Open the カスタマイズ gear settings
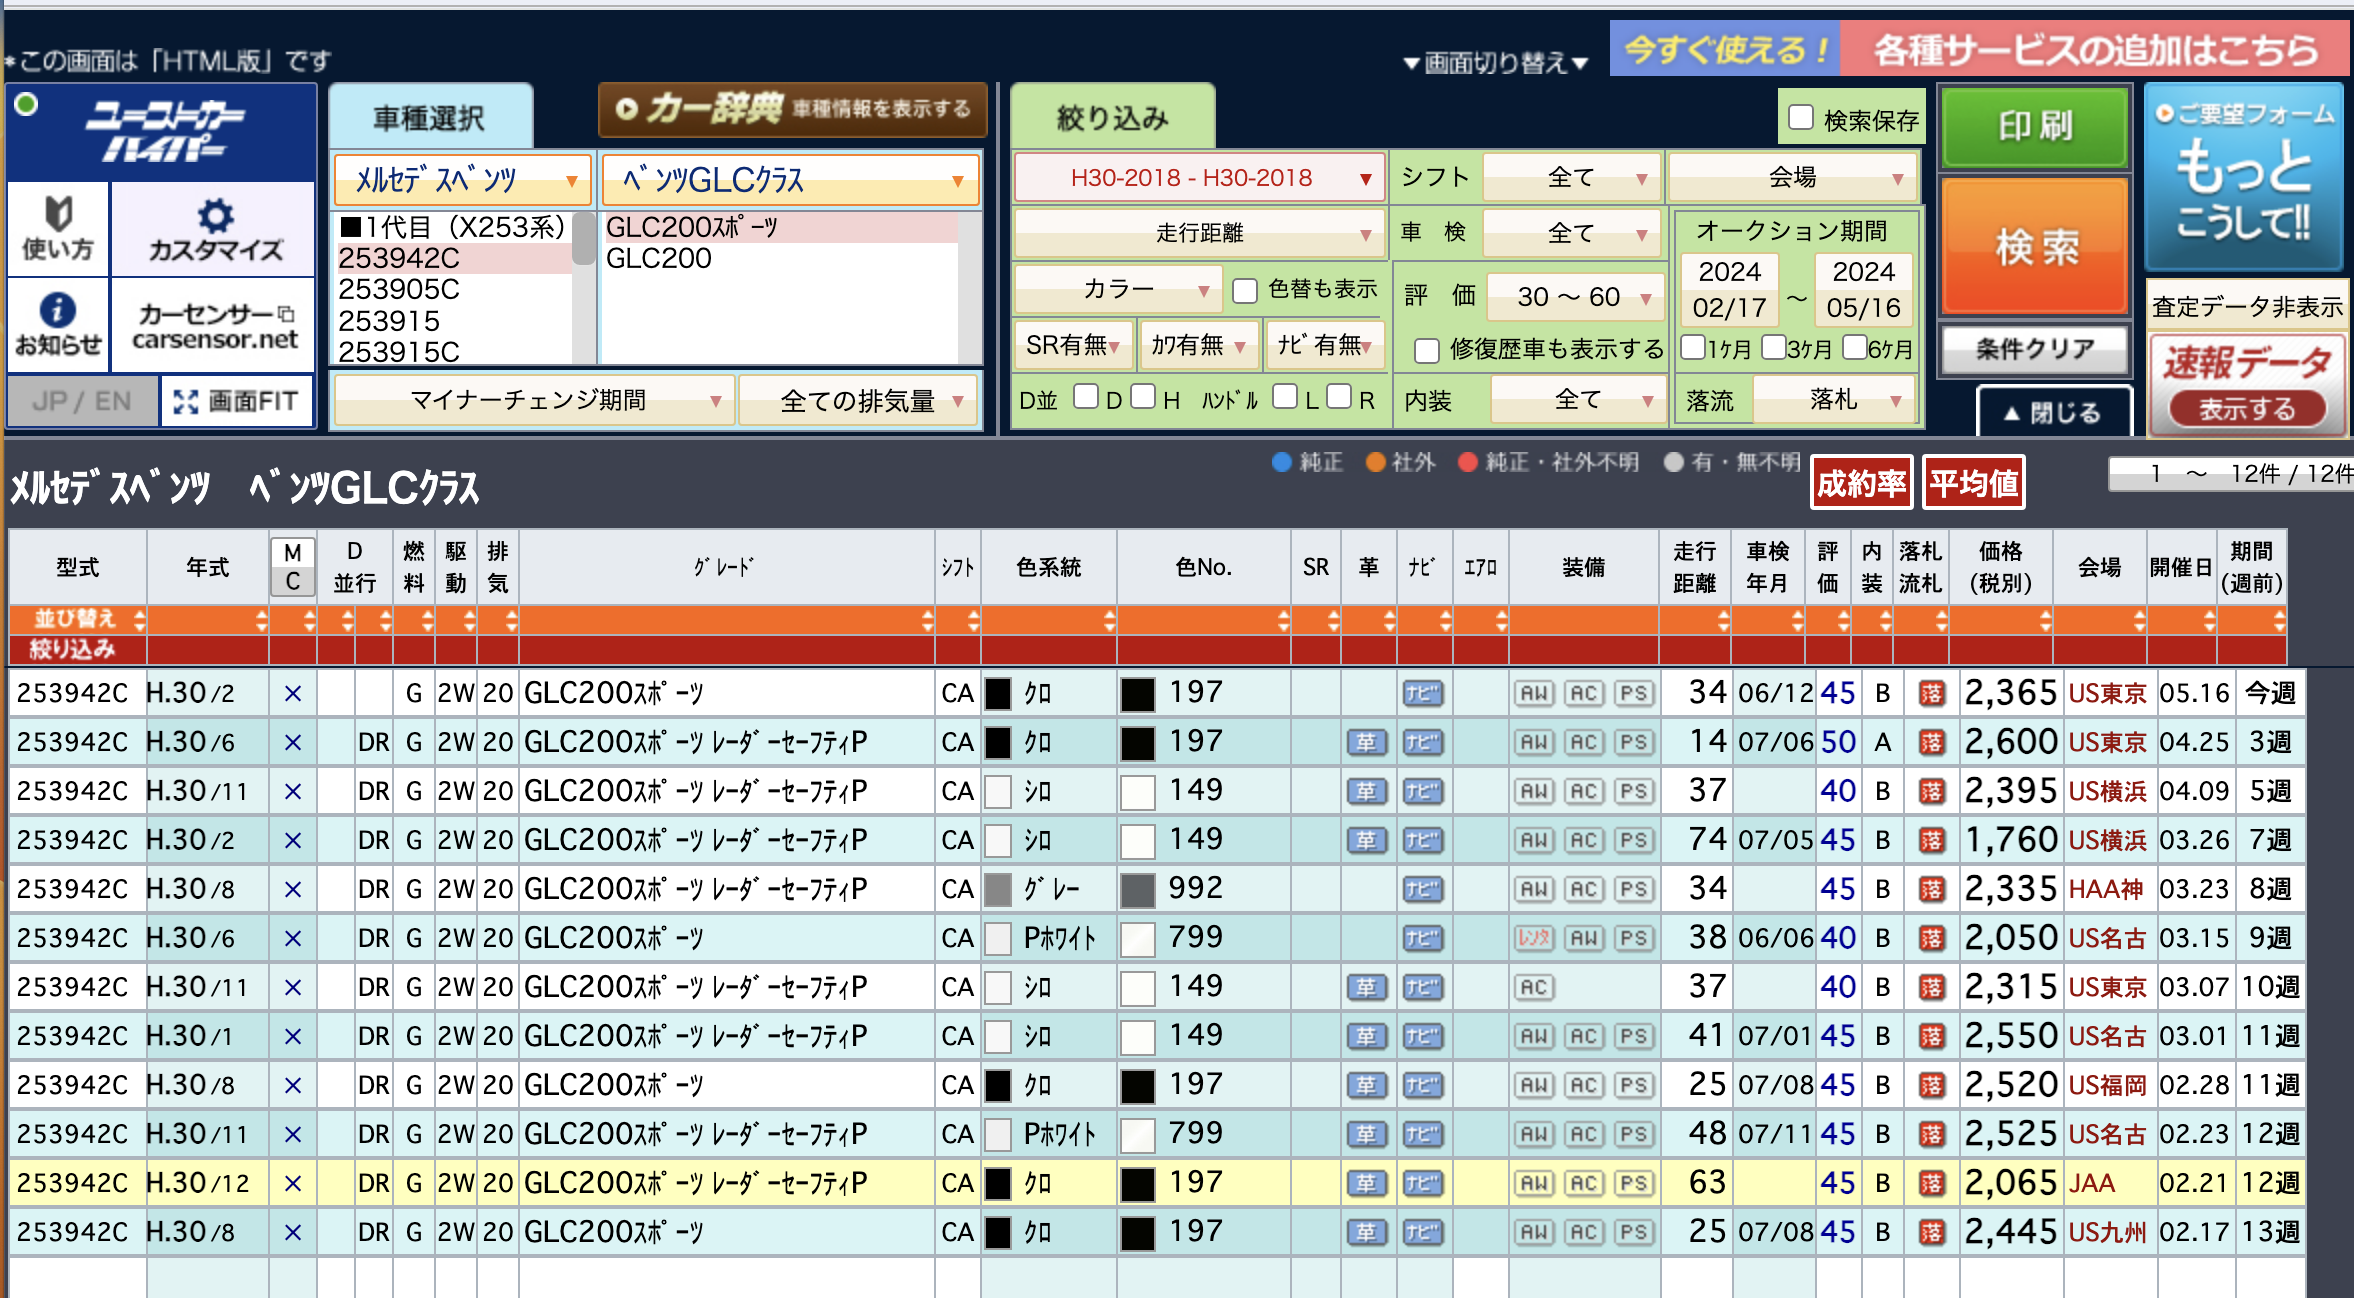2354x1298 pixels. 215,229
